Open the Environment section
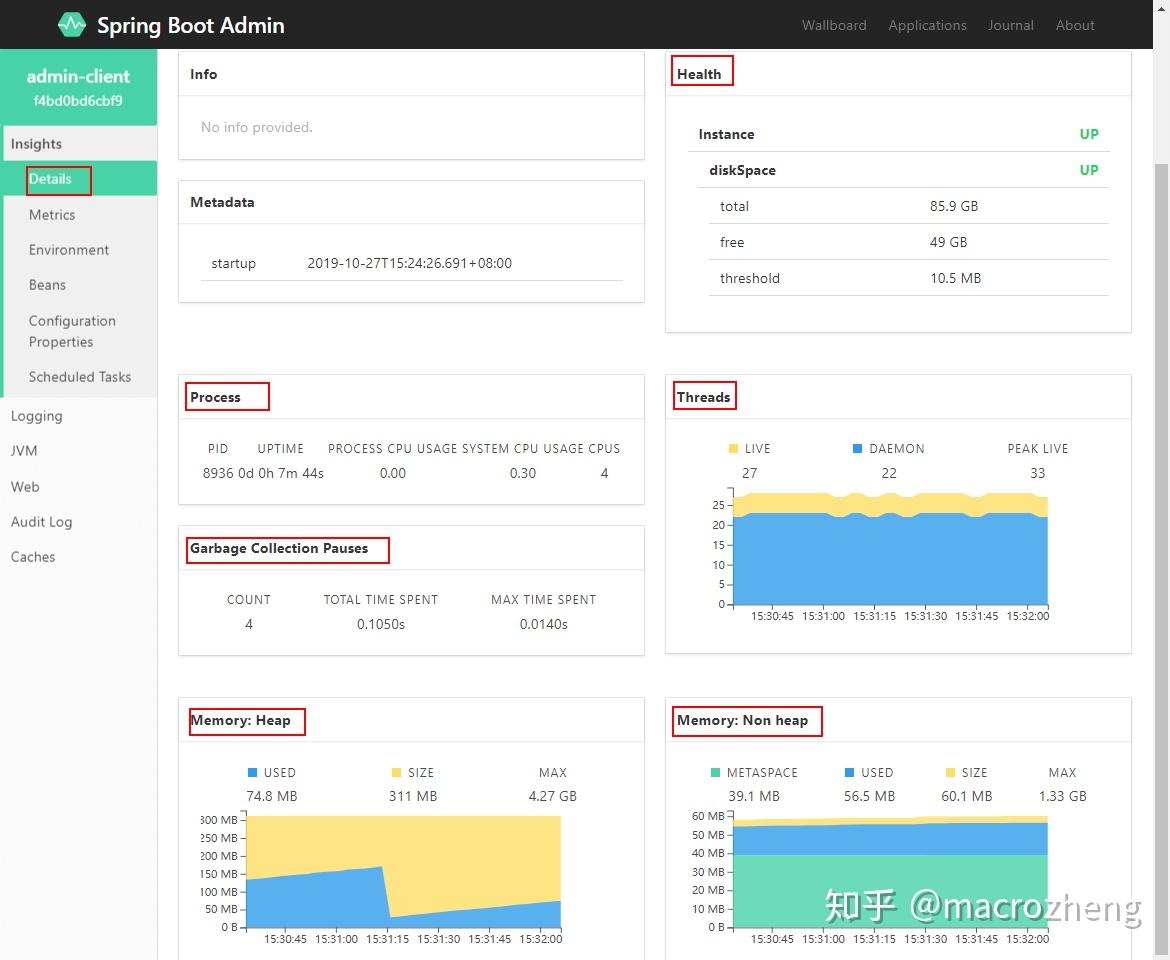 66,250
